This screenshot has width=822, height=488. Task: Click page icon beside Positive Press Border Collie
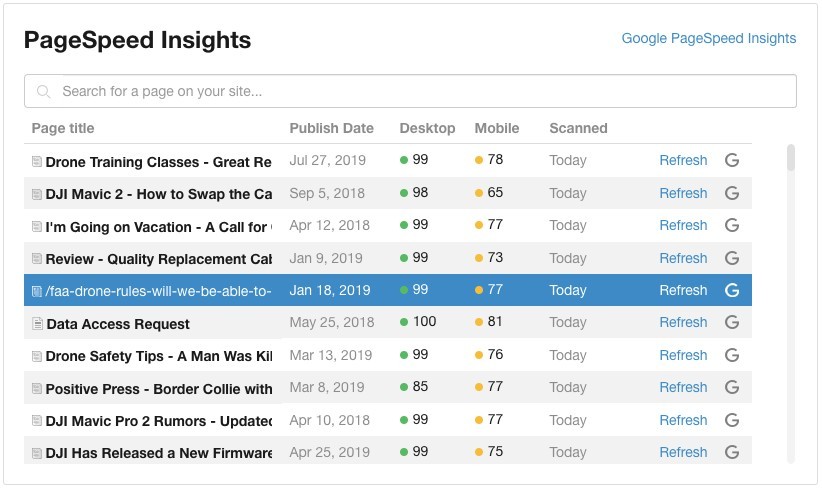pyautogui.click(x=37, y=388)
